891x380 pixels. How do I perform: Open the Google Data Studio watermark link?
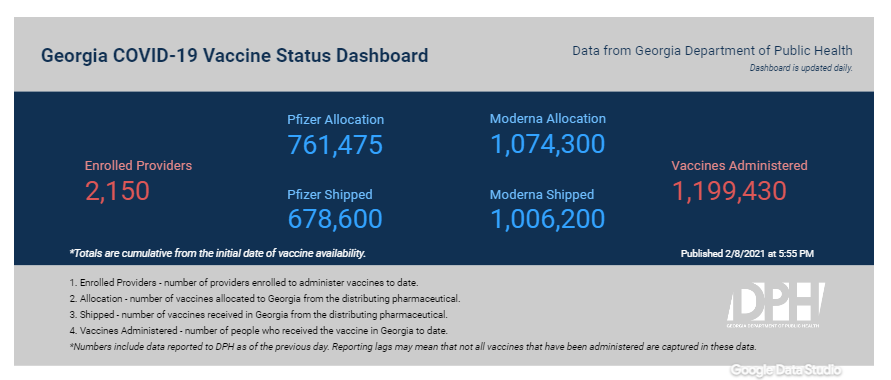click(786, 370)
